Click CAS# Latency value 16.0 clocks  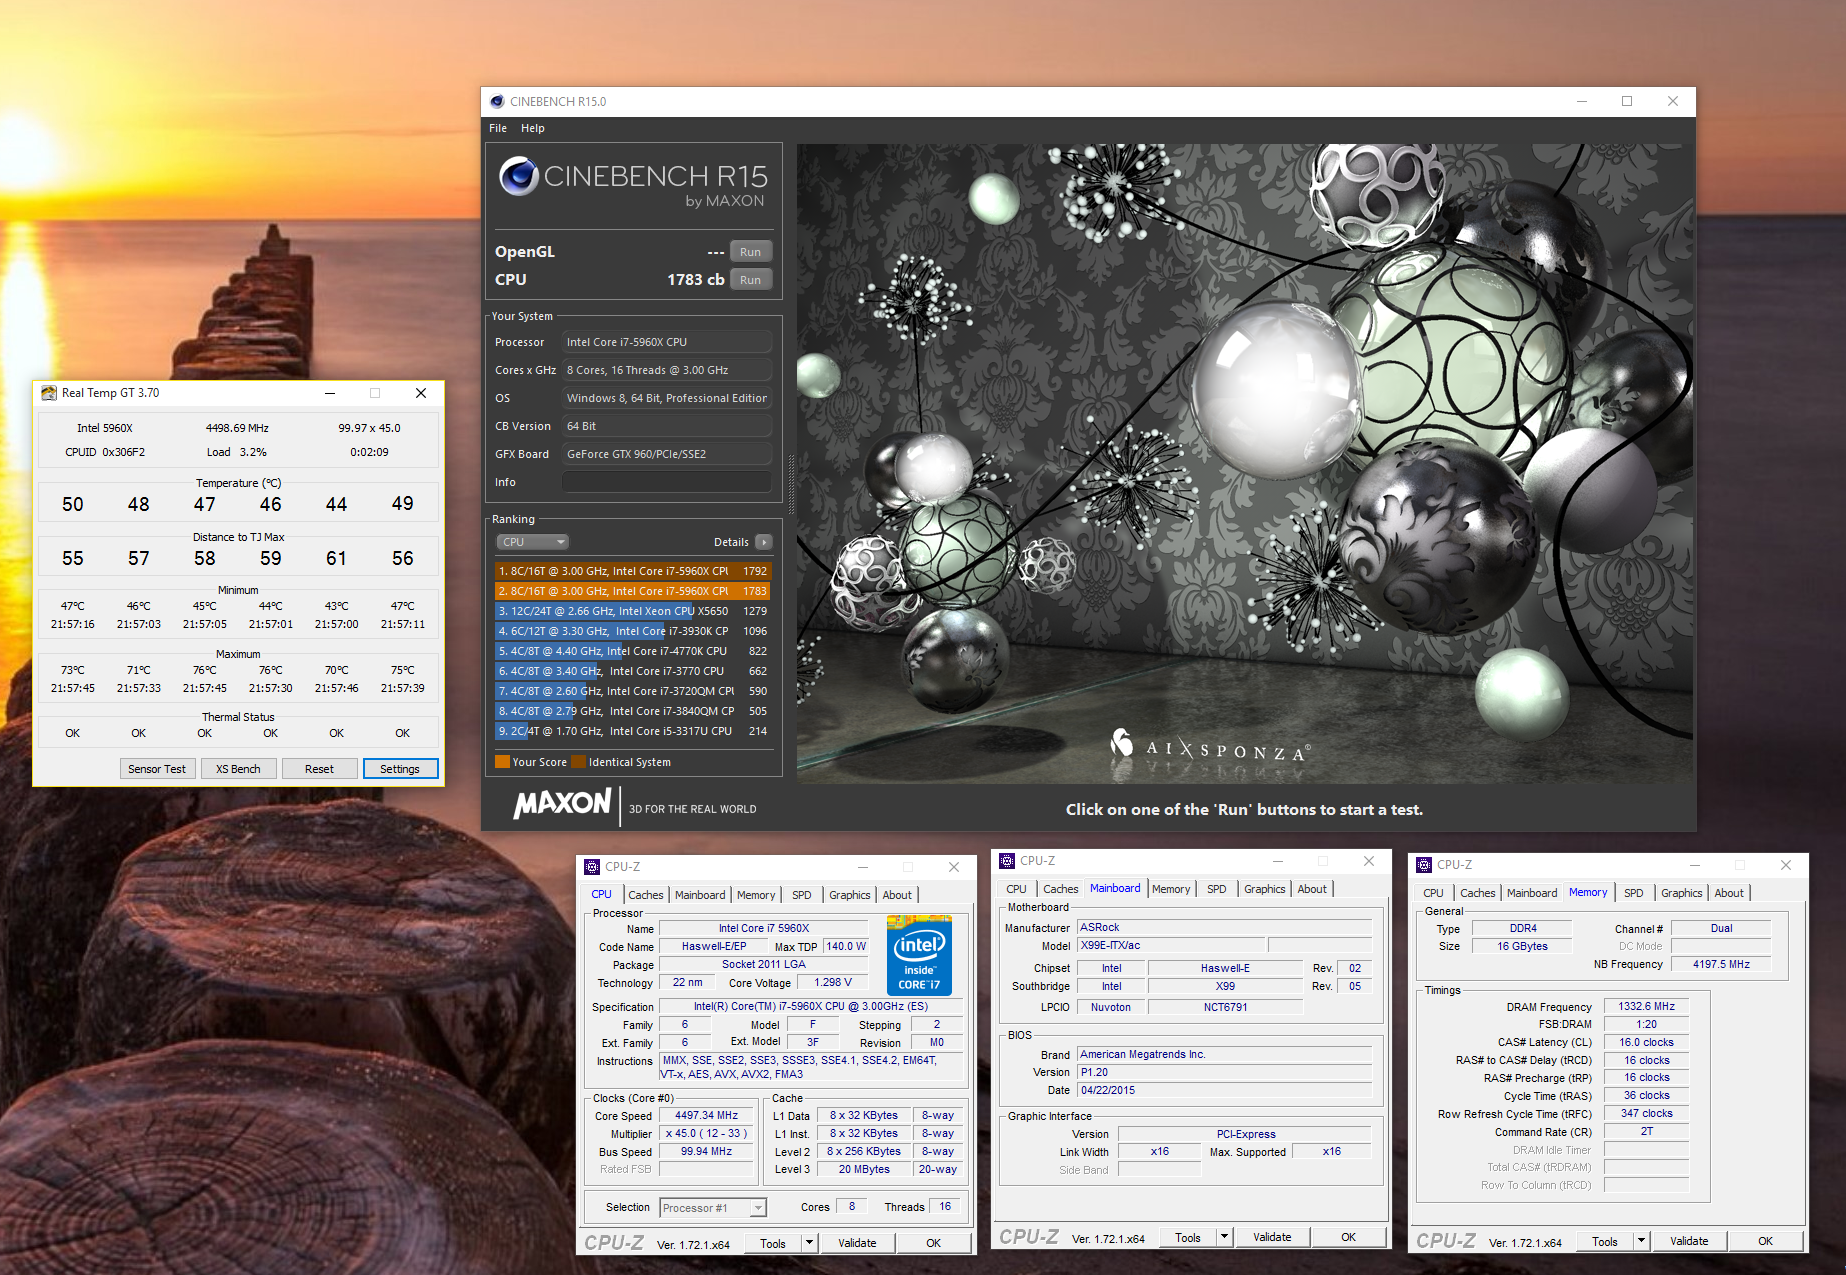(x=1646, y=1042)
